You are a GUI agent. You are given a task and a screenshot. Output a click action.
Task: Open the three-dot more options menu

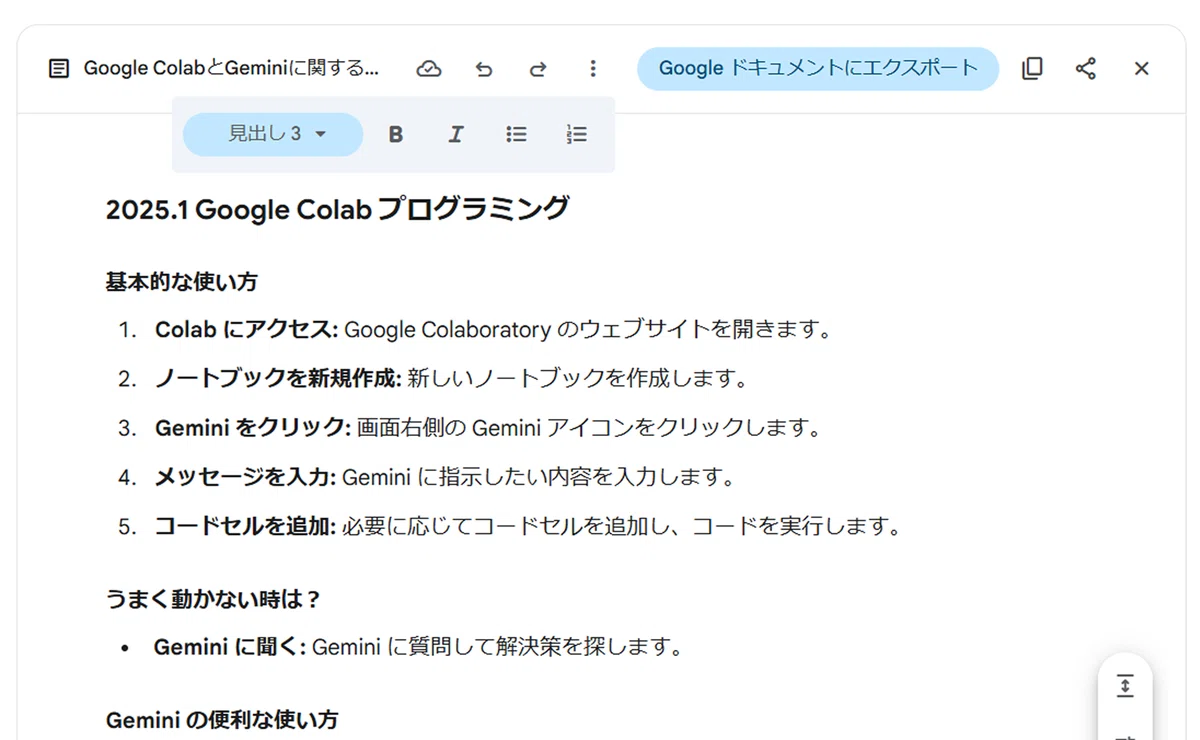click(593, 69)
